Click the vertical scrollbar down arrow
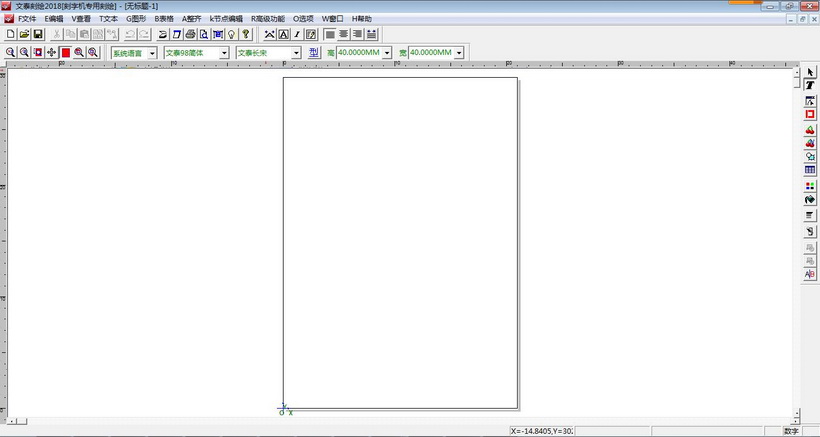 point(796,412)
